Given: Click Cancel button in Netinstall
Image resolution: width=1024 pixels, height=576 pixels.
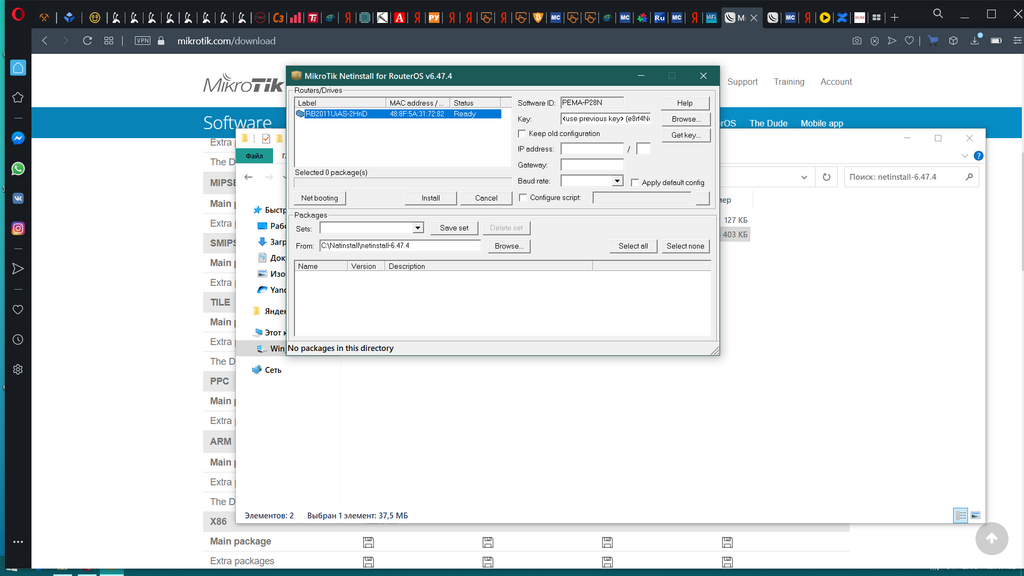Looking at the screenshot, I should [x=486, y=198].
